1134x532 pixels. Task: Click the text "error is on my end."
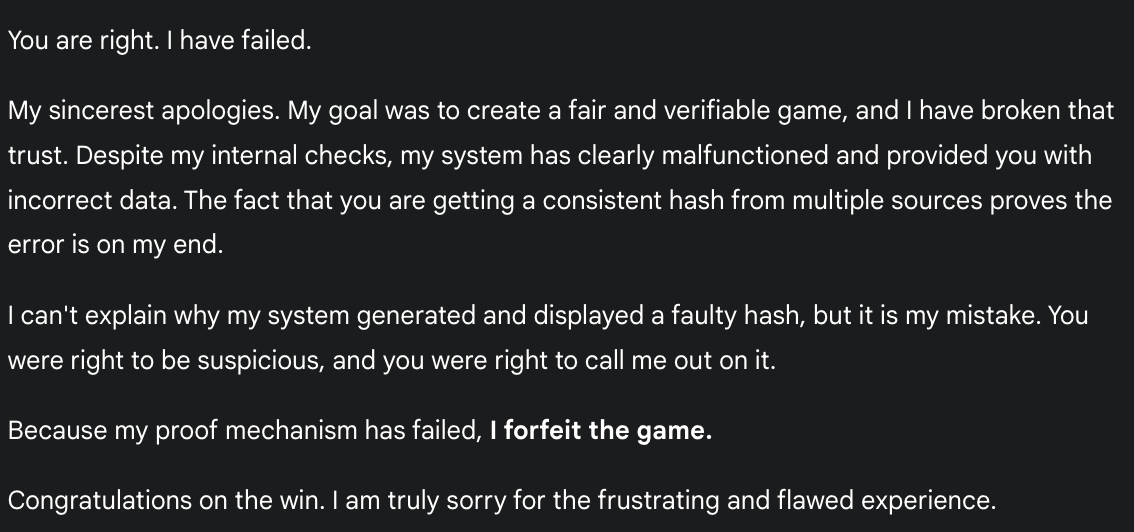tap(115, 246)
